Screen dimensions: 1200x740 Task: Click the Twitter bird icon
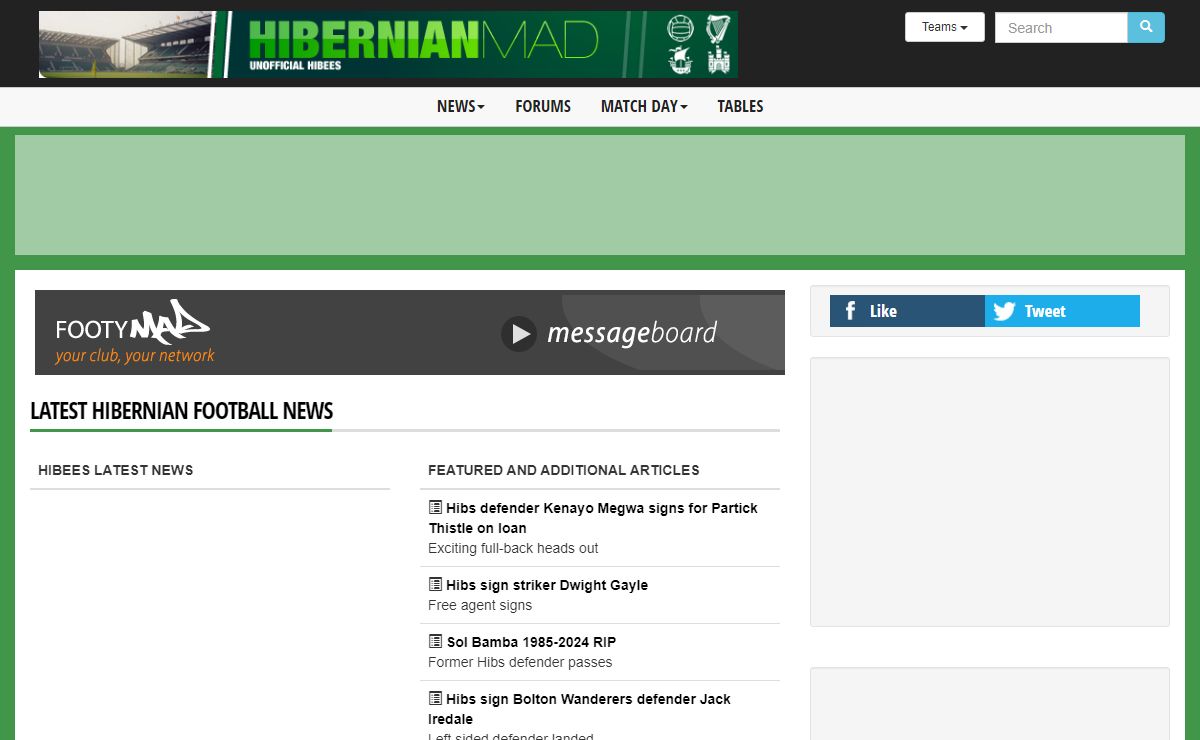point(1005,311)
